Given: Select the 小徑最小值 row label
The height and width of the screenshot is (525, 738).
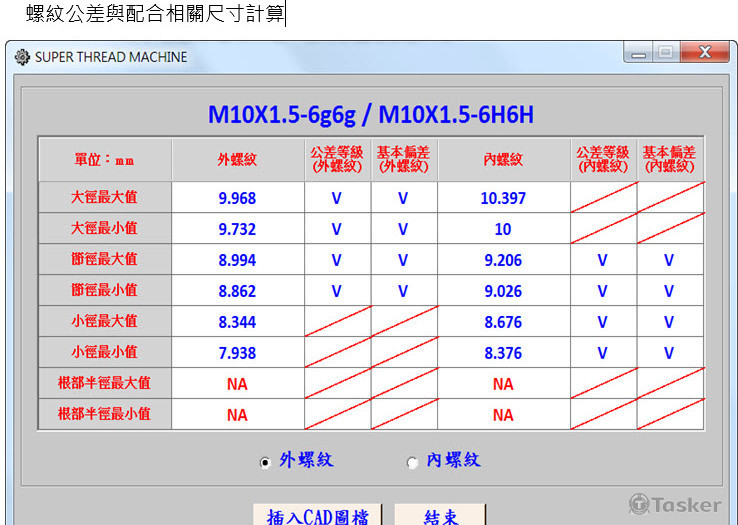Looking at the screenshot, I should [104, 352].
